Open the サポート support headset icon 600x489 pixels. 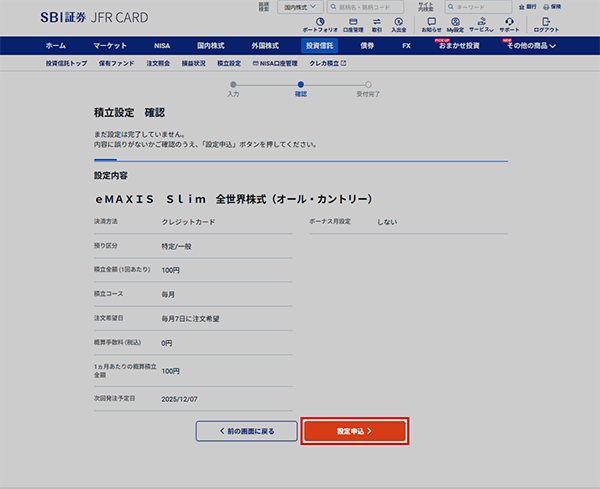tap(510, 25)
